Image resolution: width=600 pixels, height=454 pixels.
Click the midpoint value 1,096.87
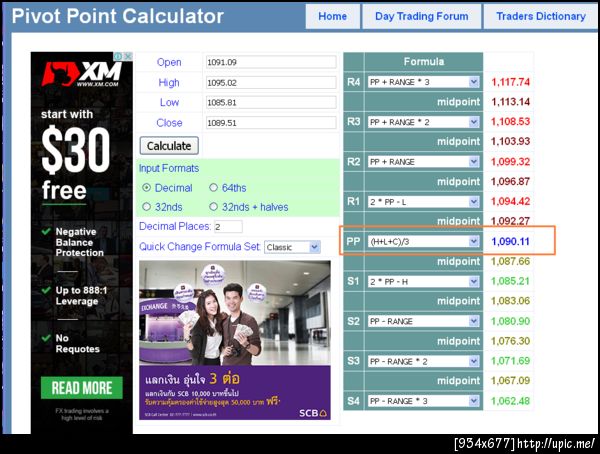tap(510, 181)
